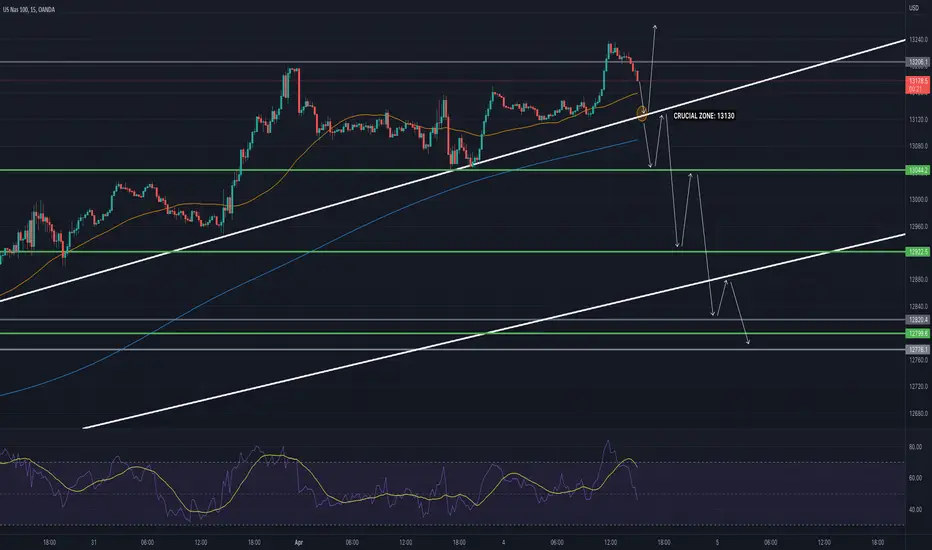Click the 12680.0 price axis value
Screen dimensions: 932x550
[918, 413]
